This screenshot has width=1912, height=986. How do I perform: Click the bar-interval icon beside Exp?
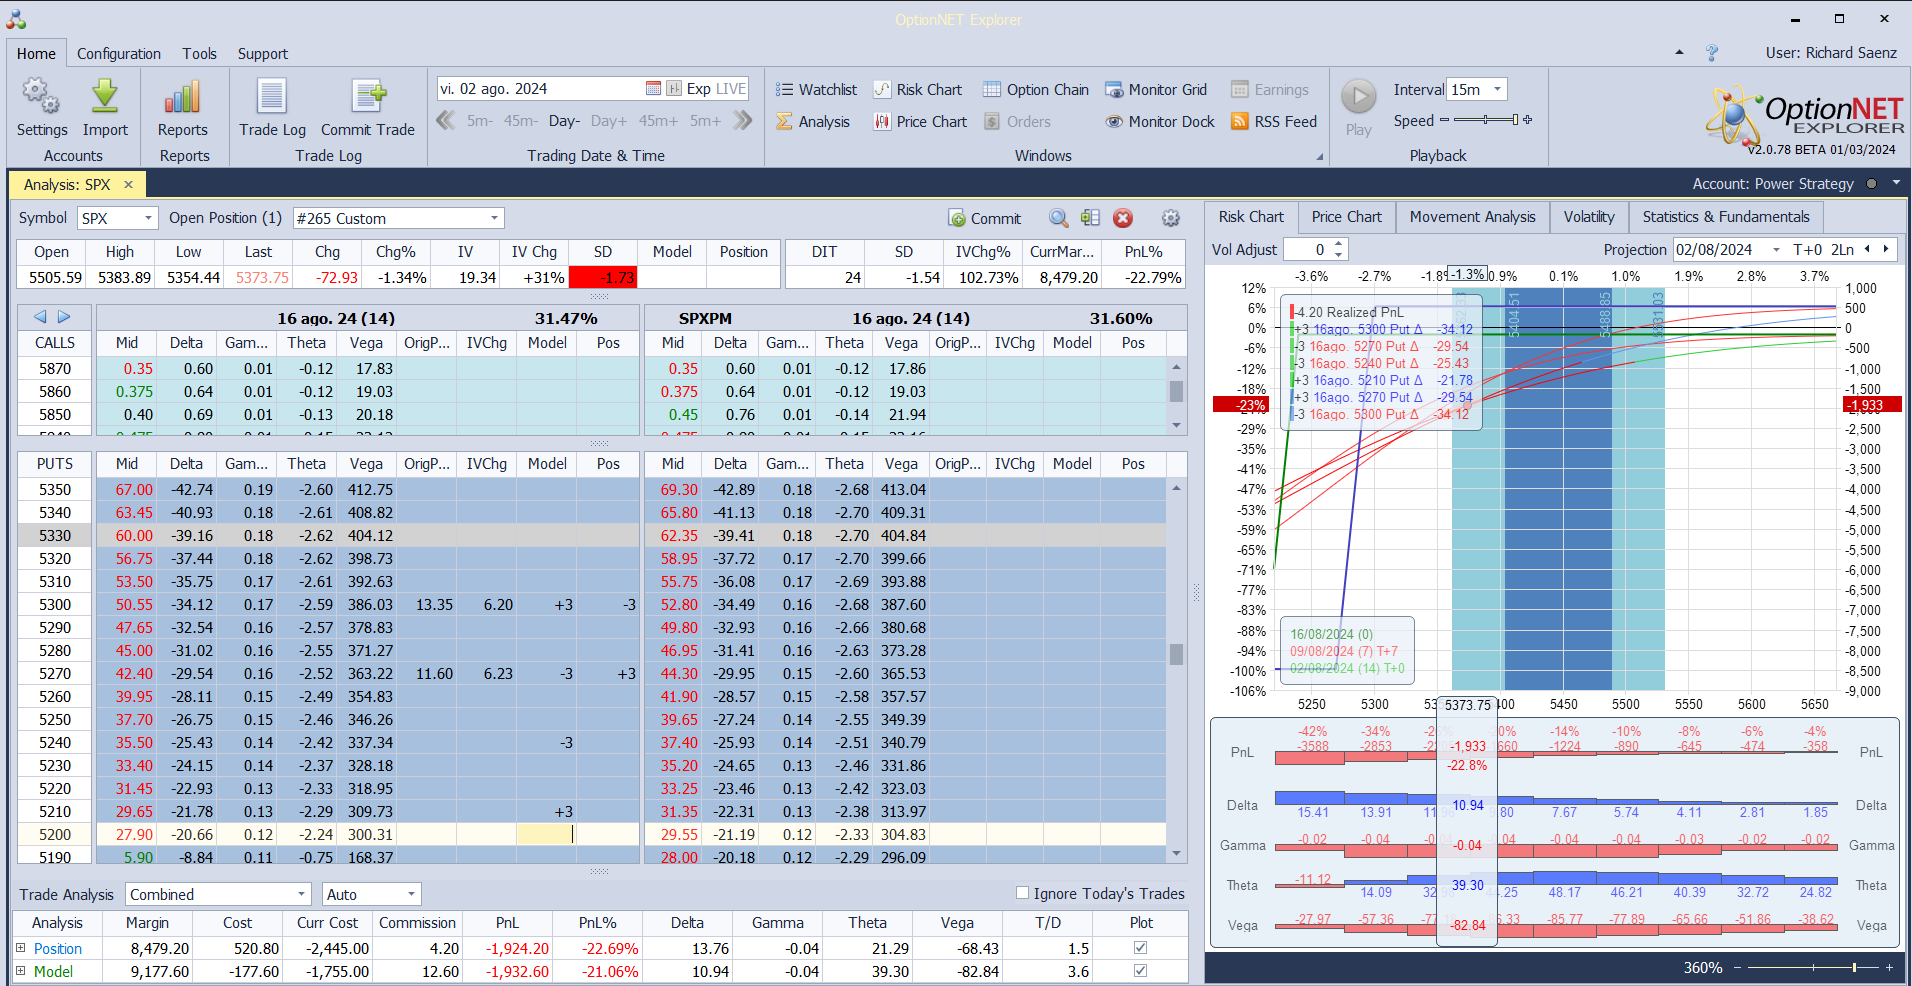[x=674, y=89]
